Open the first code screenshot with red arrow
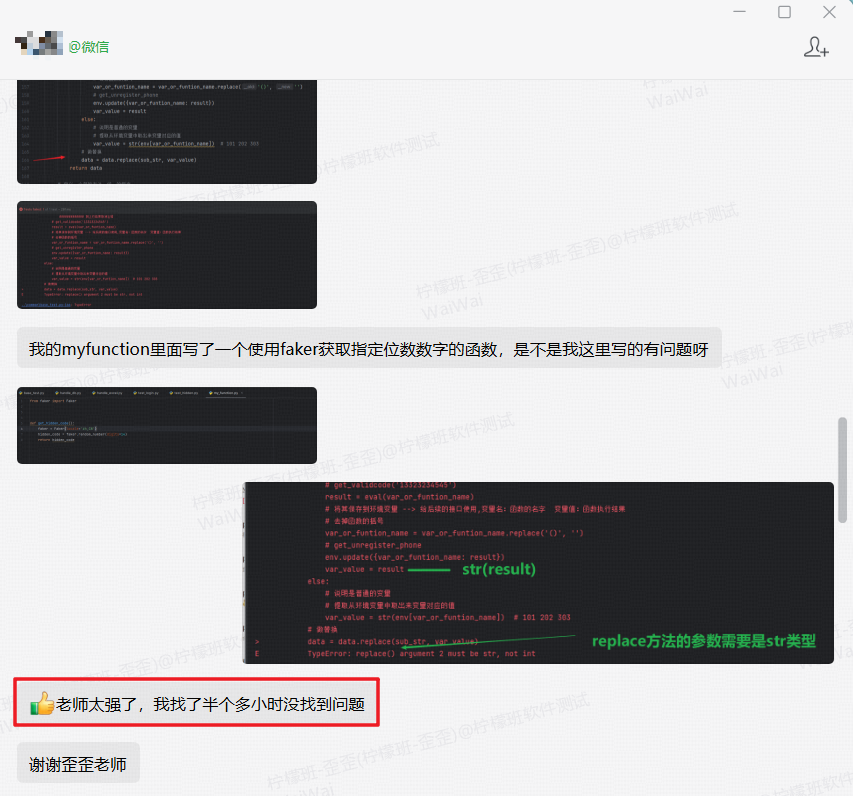The height and width of the screenshot is (796, 853). (166, 132)
